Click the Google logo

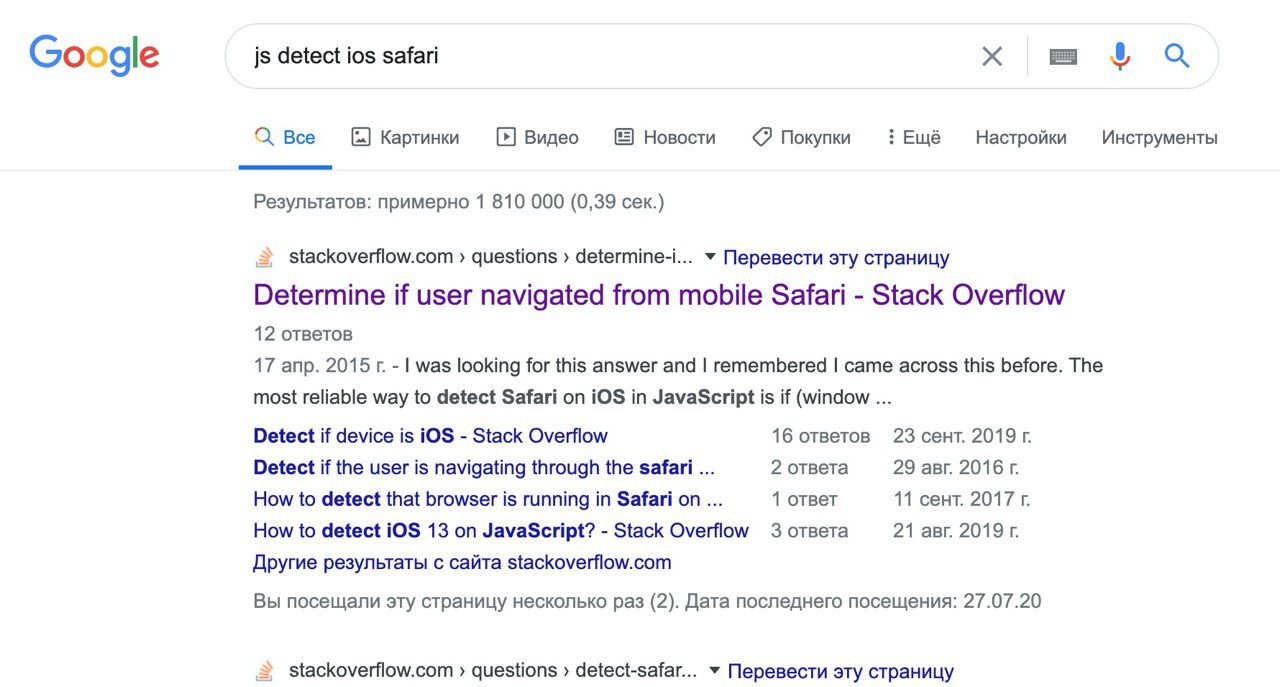[94, 57]
